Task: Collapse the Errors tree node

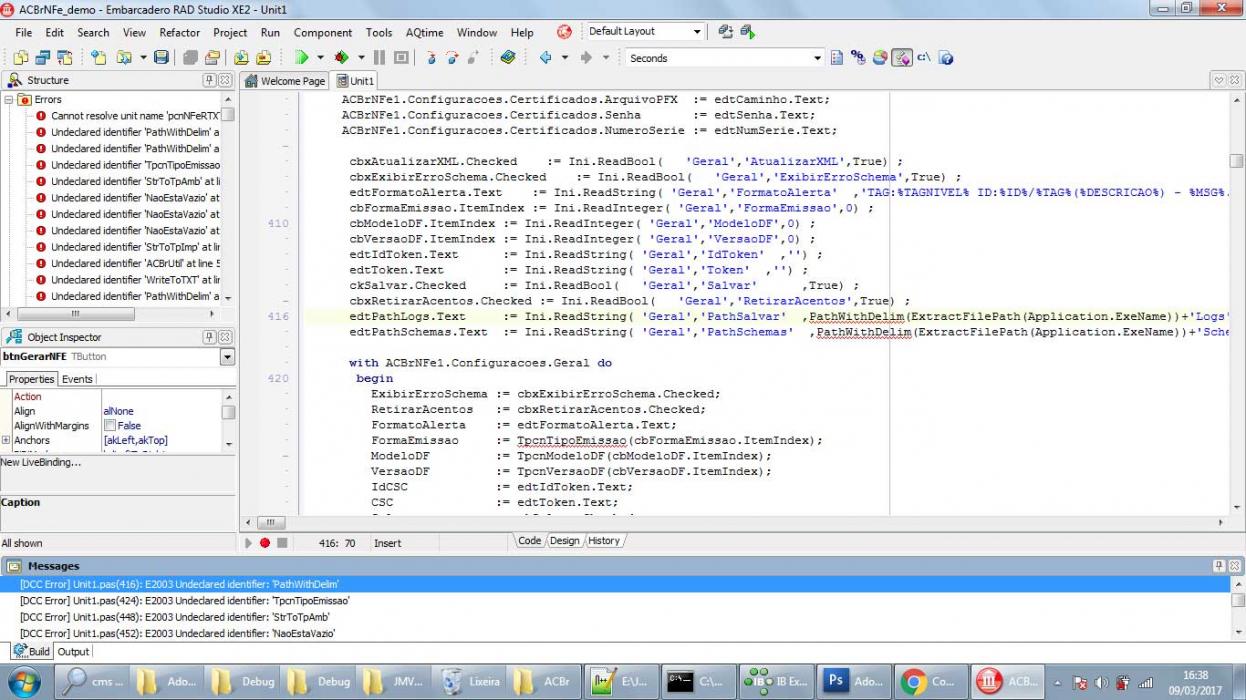Action: [x=9, y=100]
